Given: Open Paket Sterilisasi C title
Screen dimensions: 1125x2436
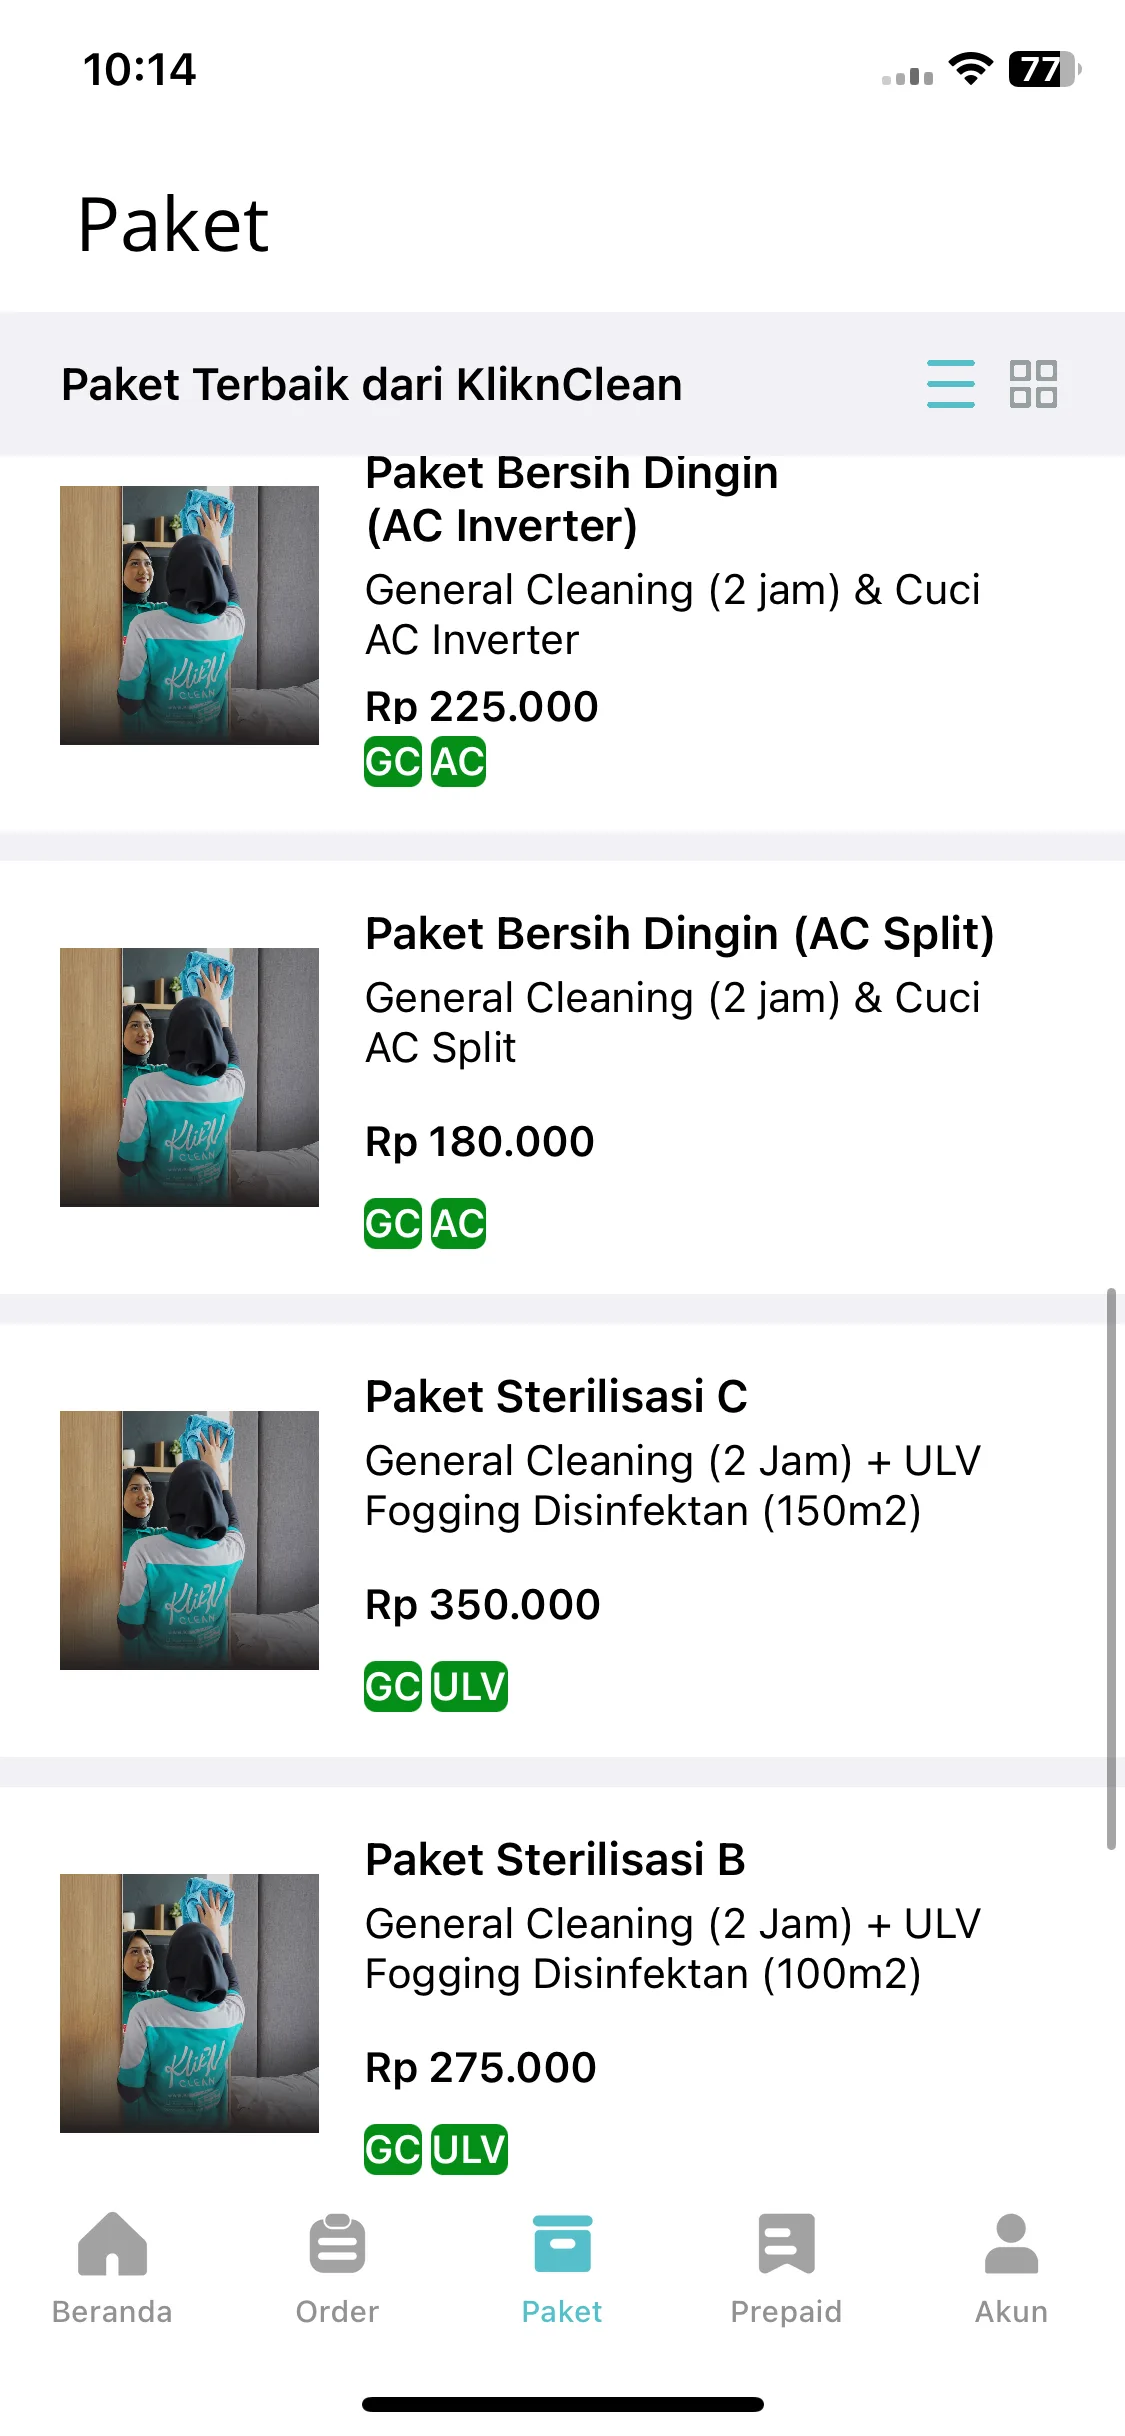Looking at the screenshot, I should [x=556, y=1397].
